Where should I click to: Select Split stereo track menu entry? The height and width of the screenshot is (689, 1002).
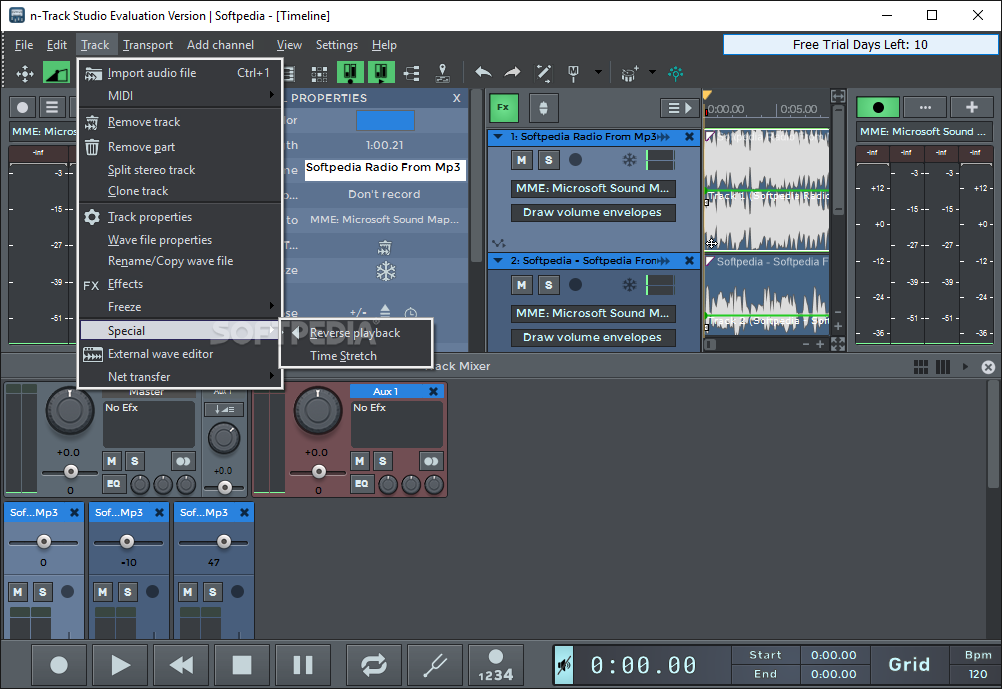click(x=180, y=170)
